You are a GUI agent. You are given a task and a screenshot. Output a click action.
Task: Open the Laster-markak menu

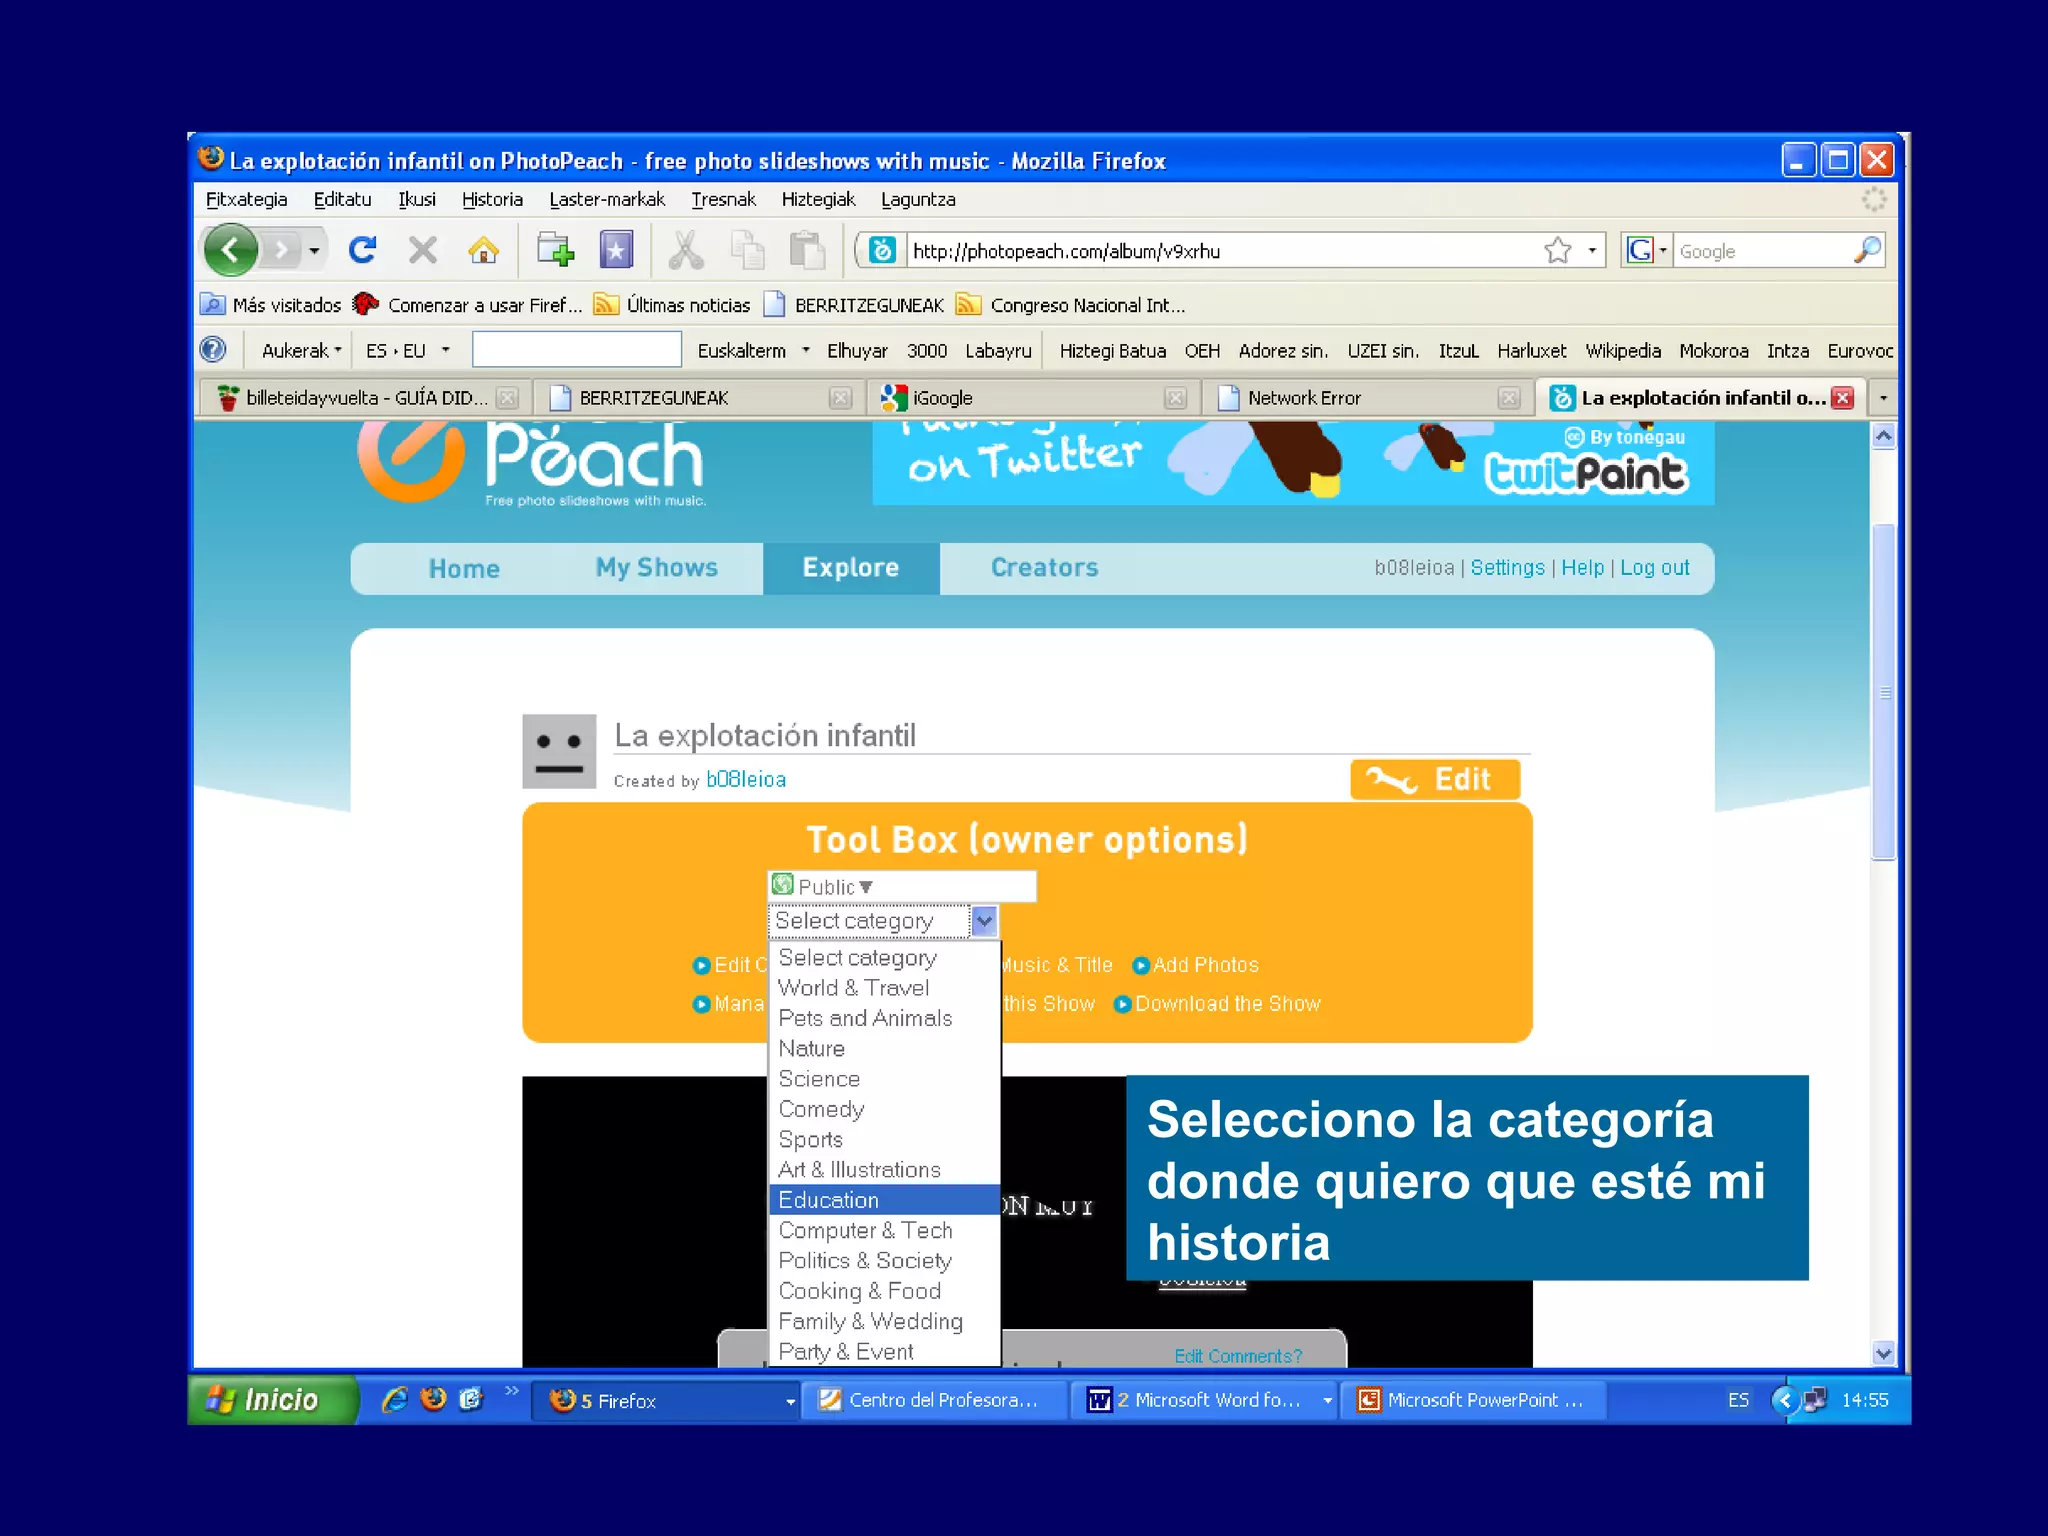click(606, 199)
